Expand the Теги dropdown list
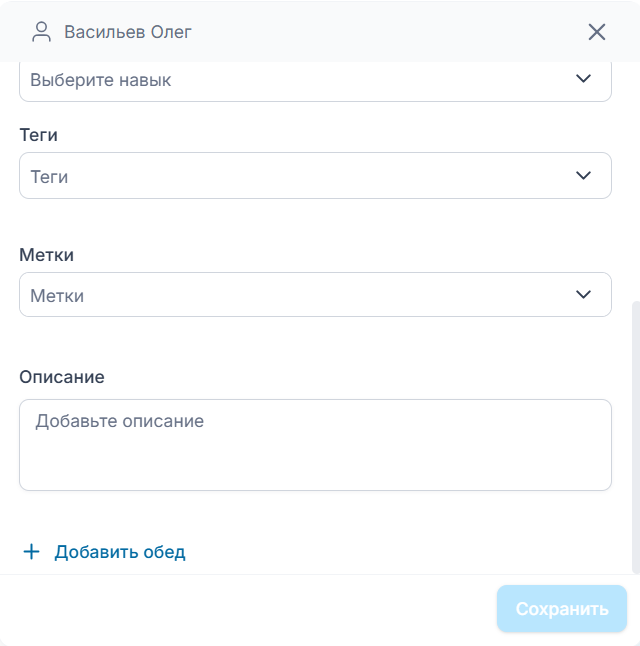This screenshot has height=646, width=640. [300, 176]
